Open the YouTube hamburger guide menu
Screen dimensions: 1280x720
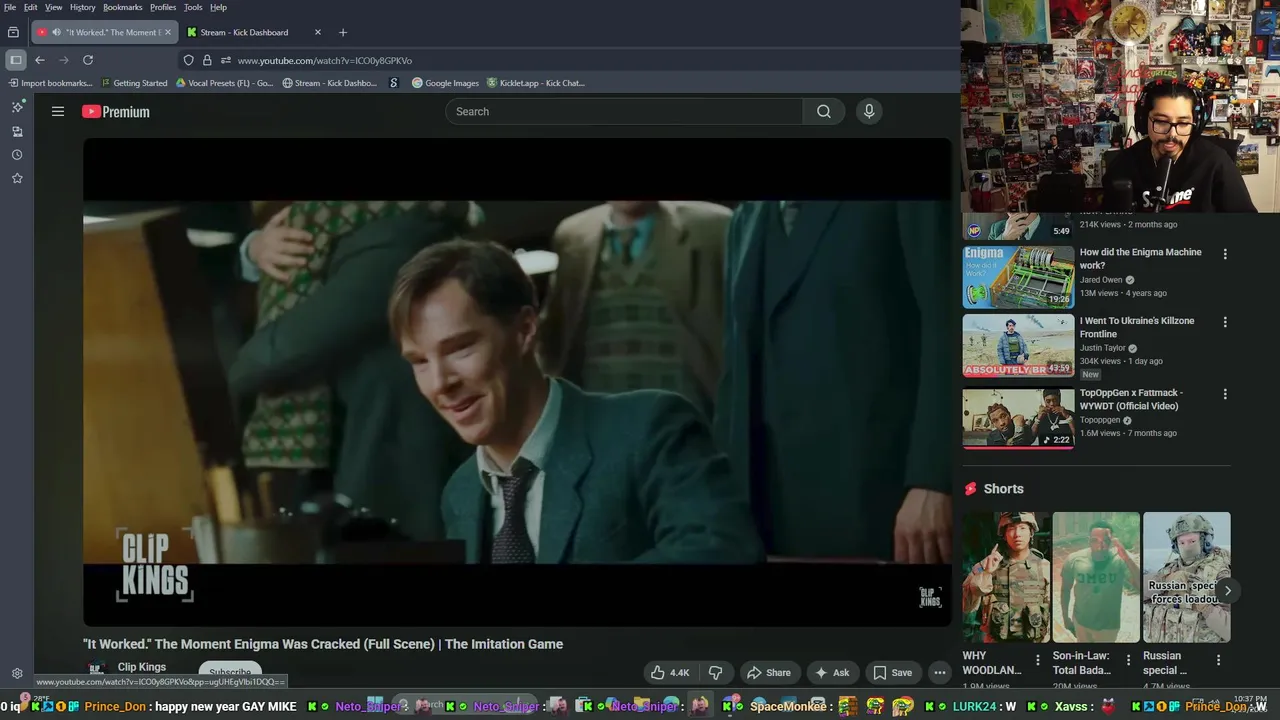(x=58, y=112)
